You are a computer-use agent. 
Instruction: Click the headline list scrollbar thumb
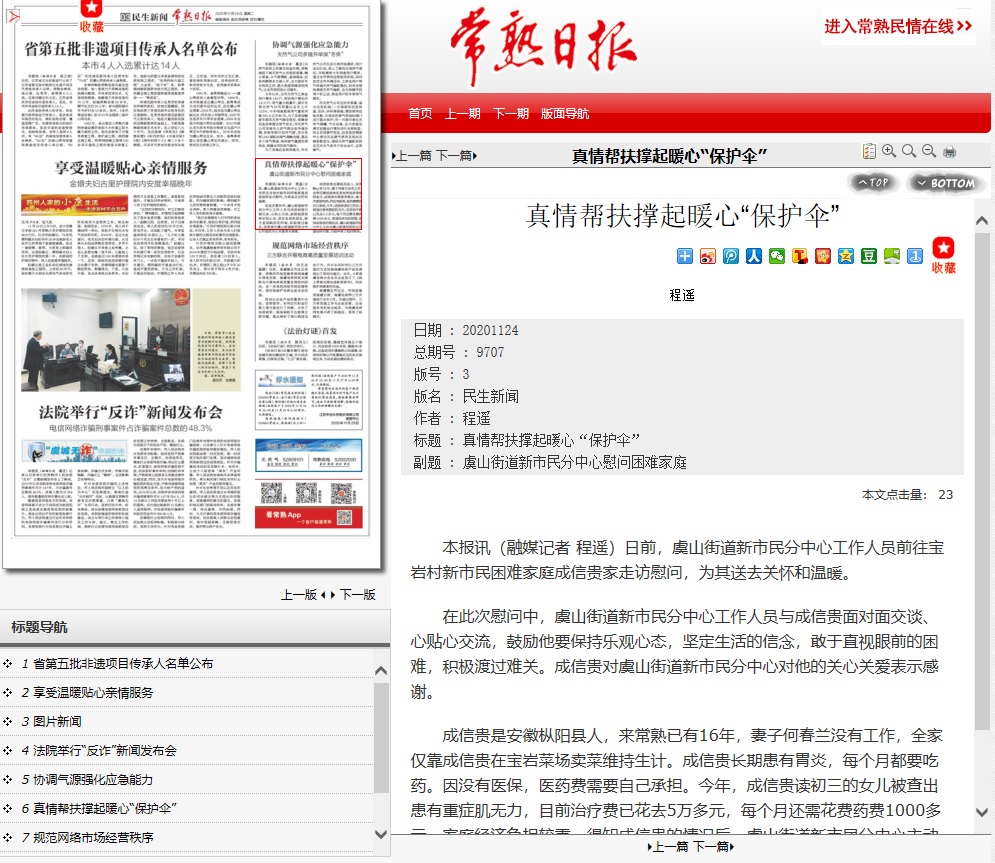[x=381, y=738]
